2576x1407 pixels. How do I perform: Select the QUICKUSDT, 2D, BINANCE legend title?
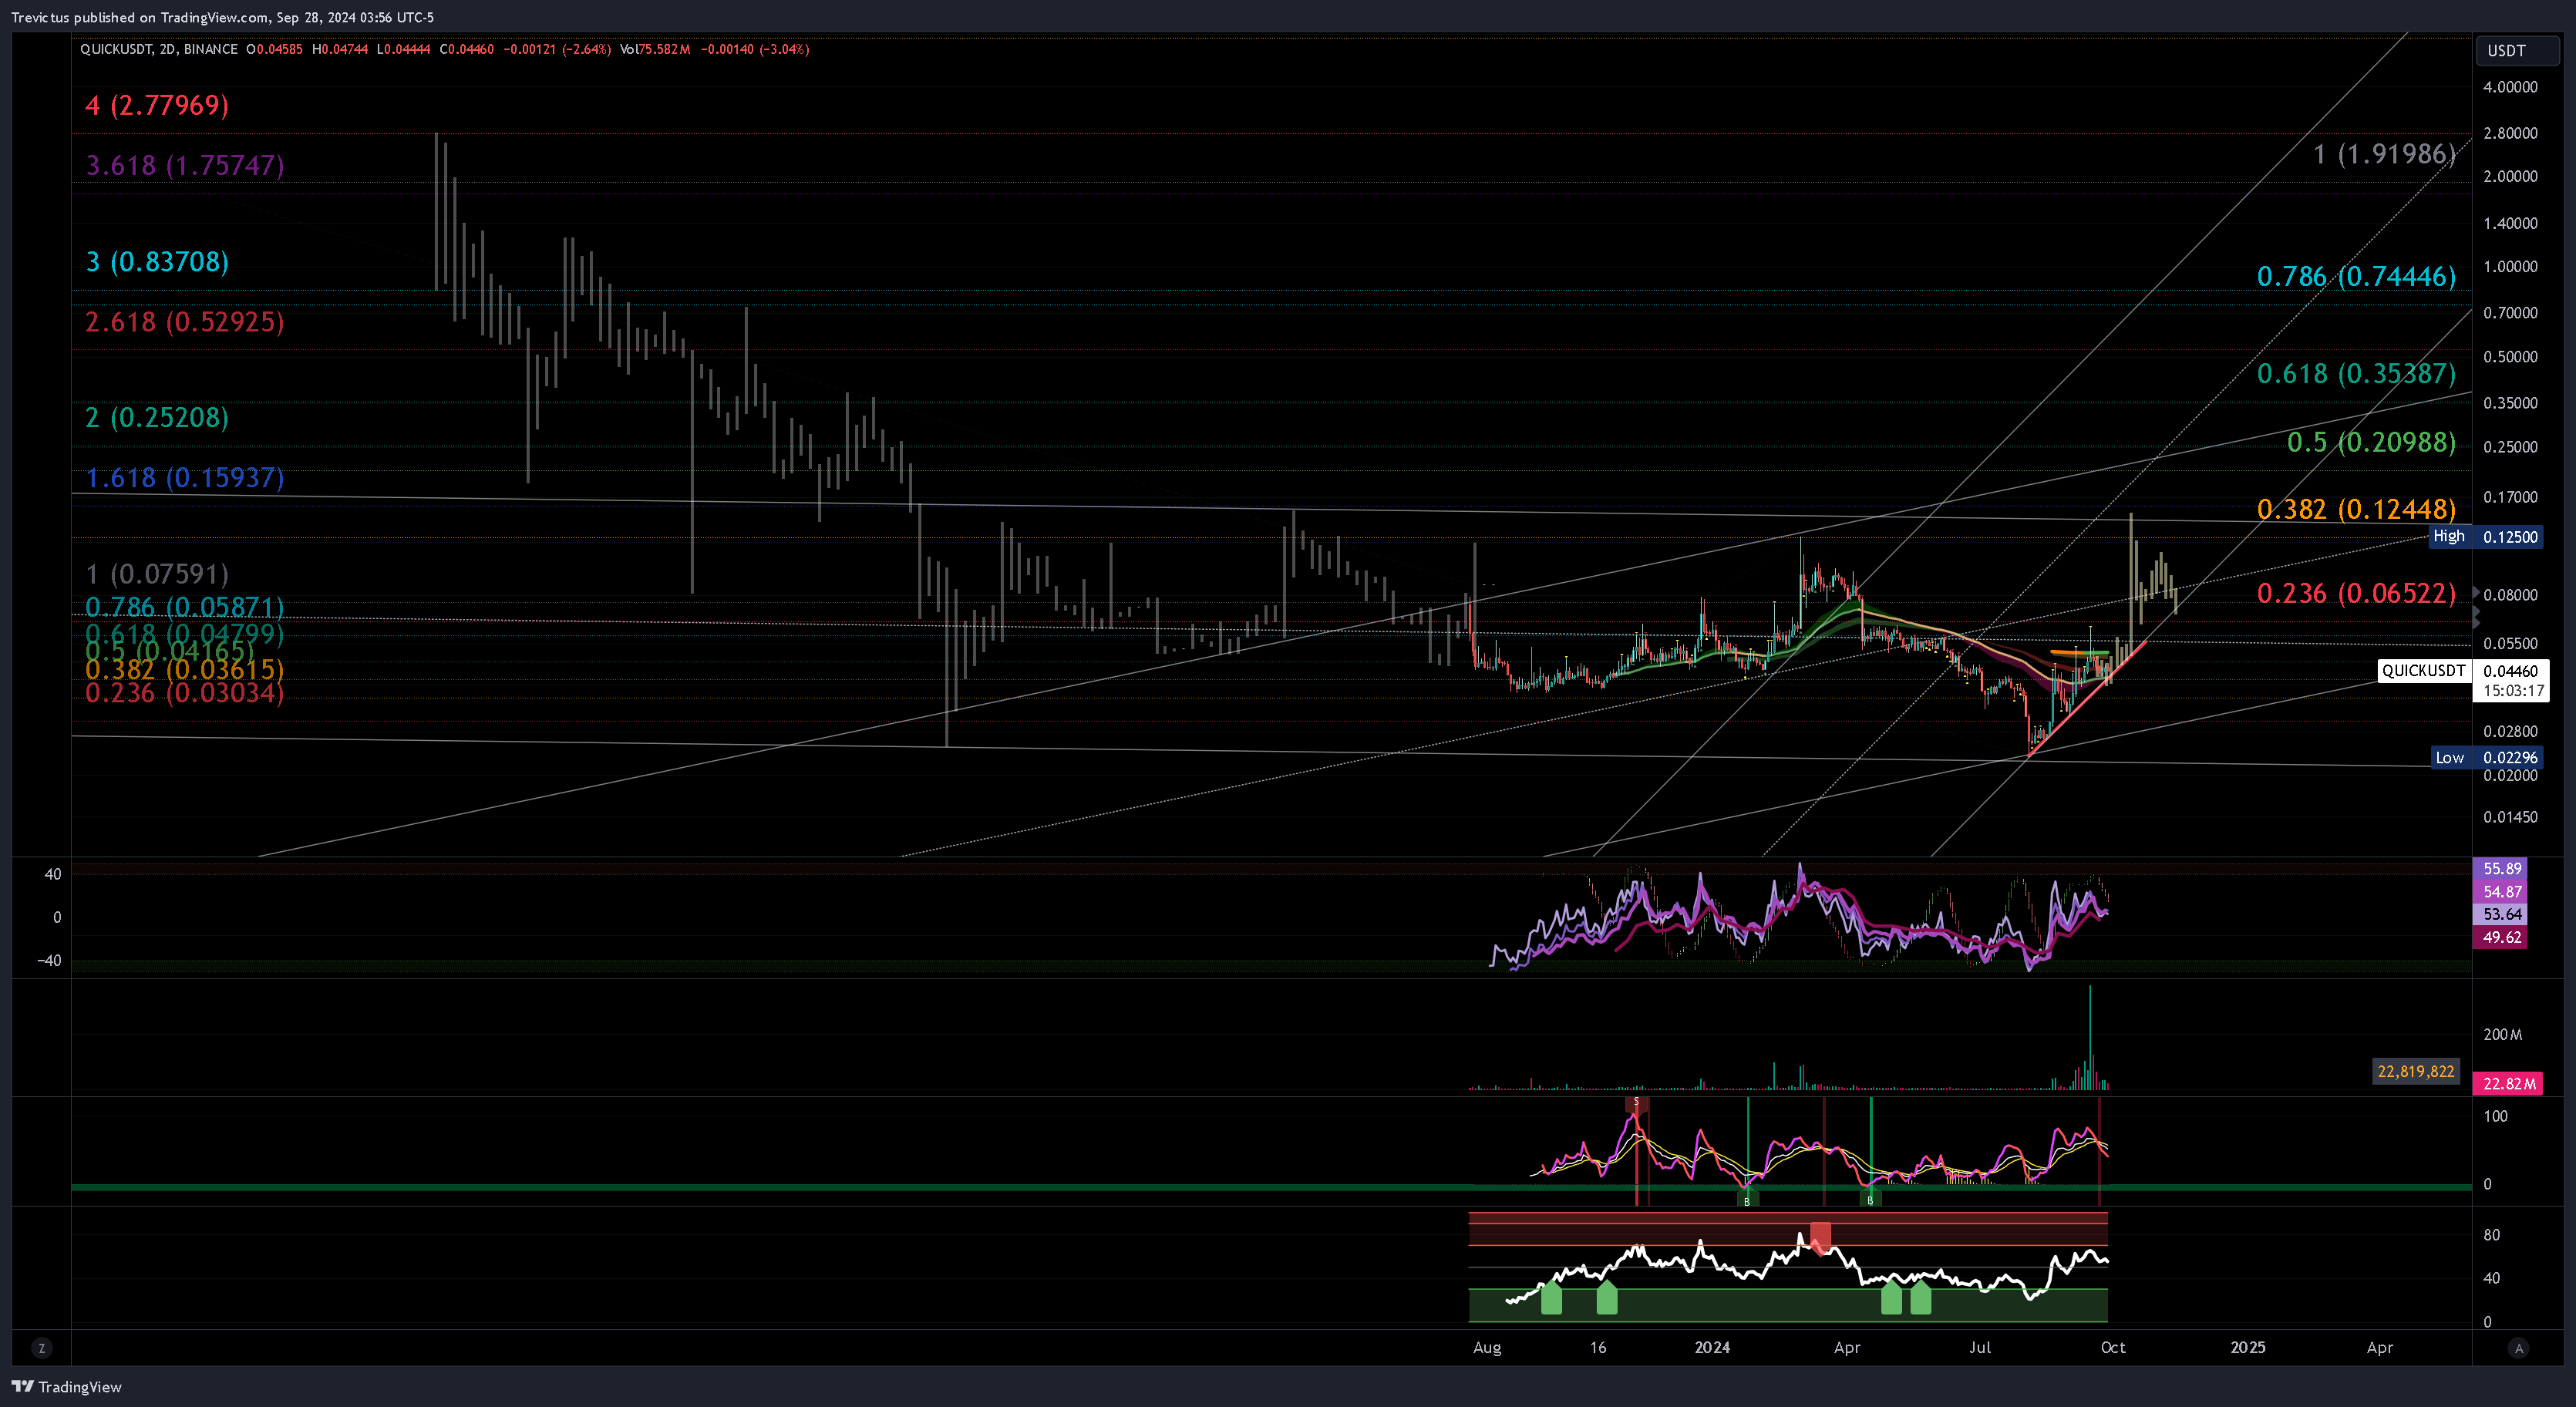(159, 49)
